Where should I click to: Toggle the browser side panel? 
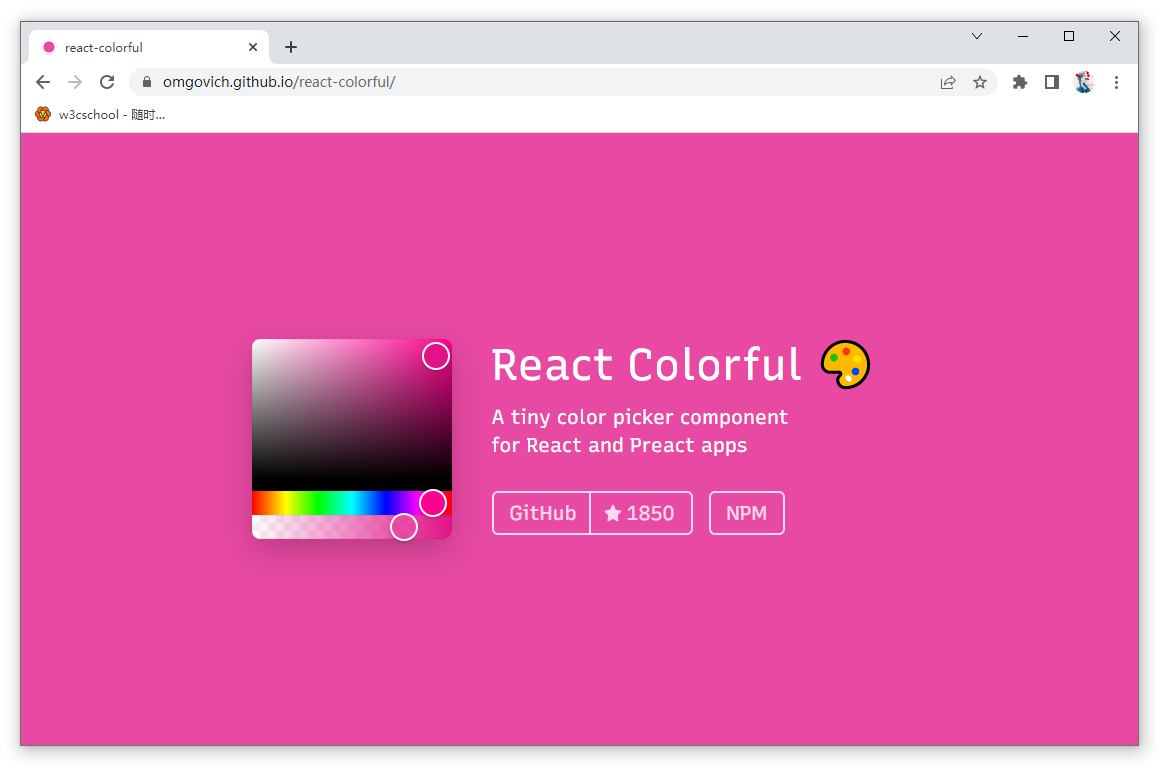tap(1051, 82)
